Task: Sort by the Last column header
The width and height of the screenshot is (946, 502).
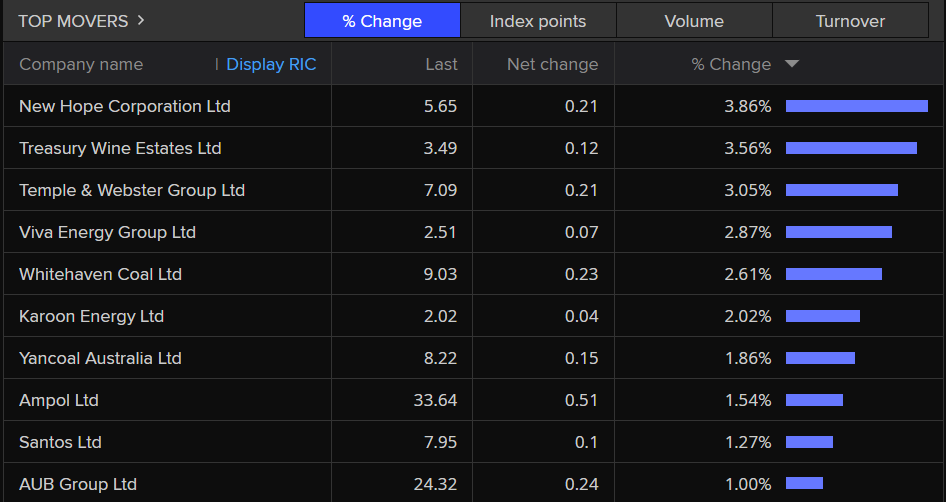Action: tap(441, 64)
